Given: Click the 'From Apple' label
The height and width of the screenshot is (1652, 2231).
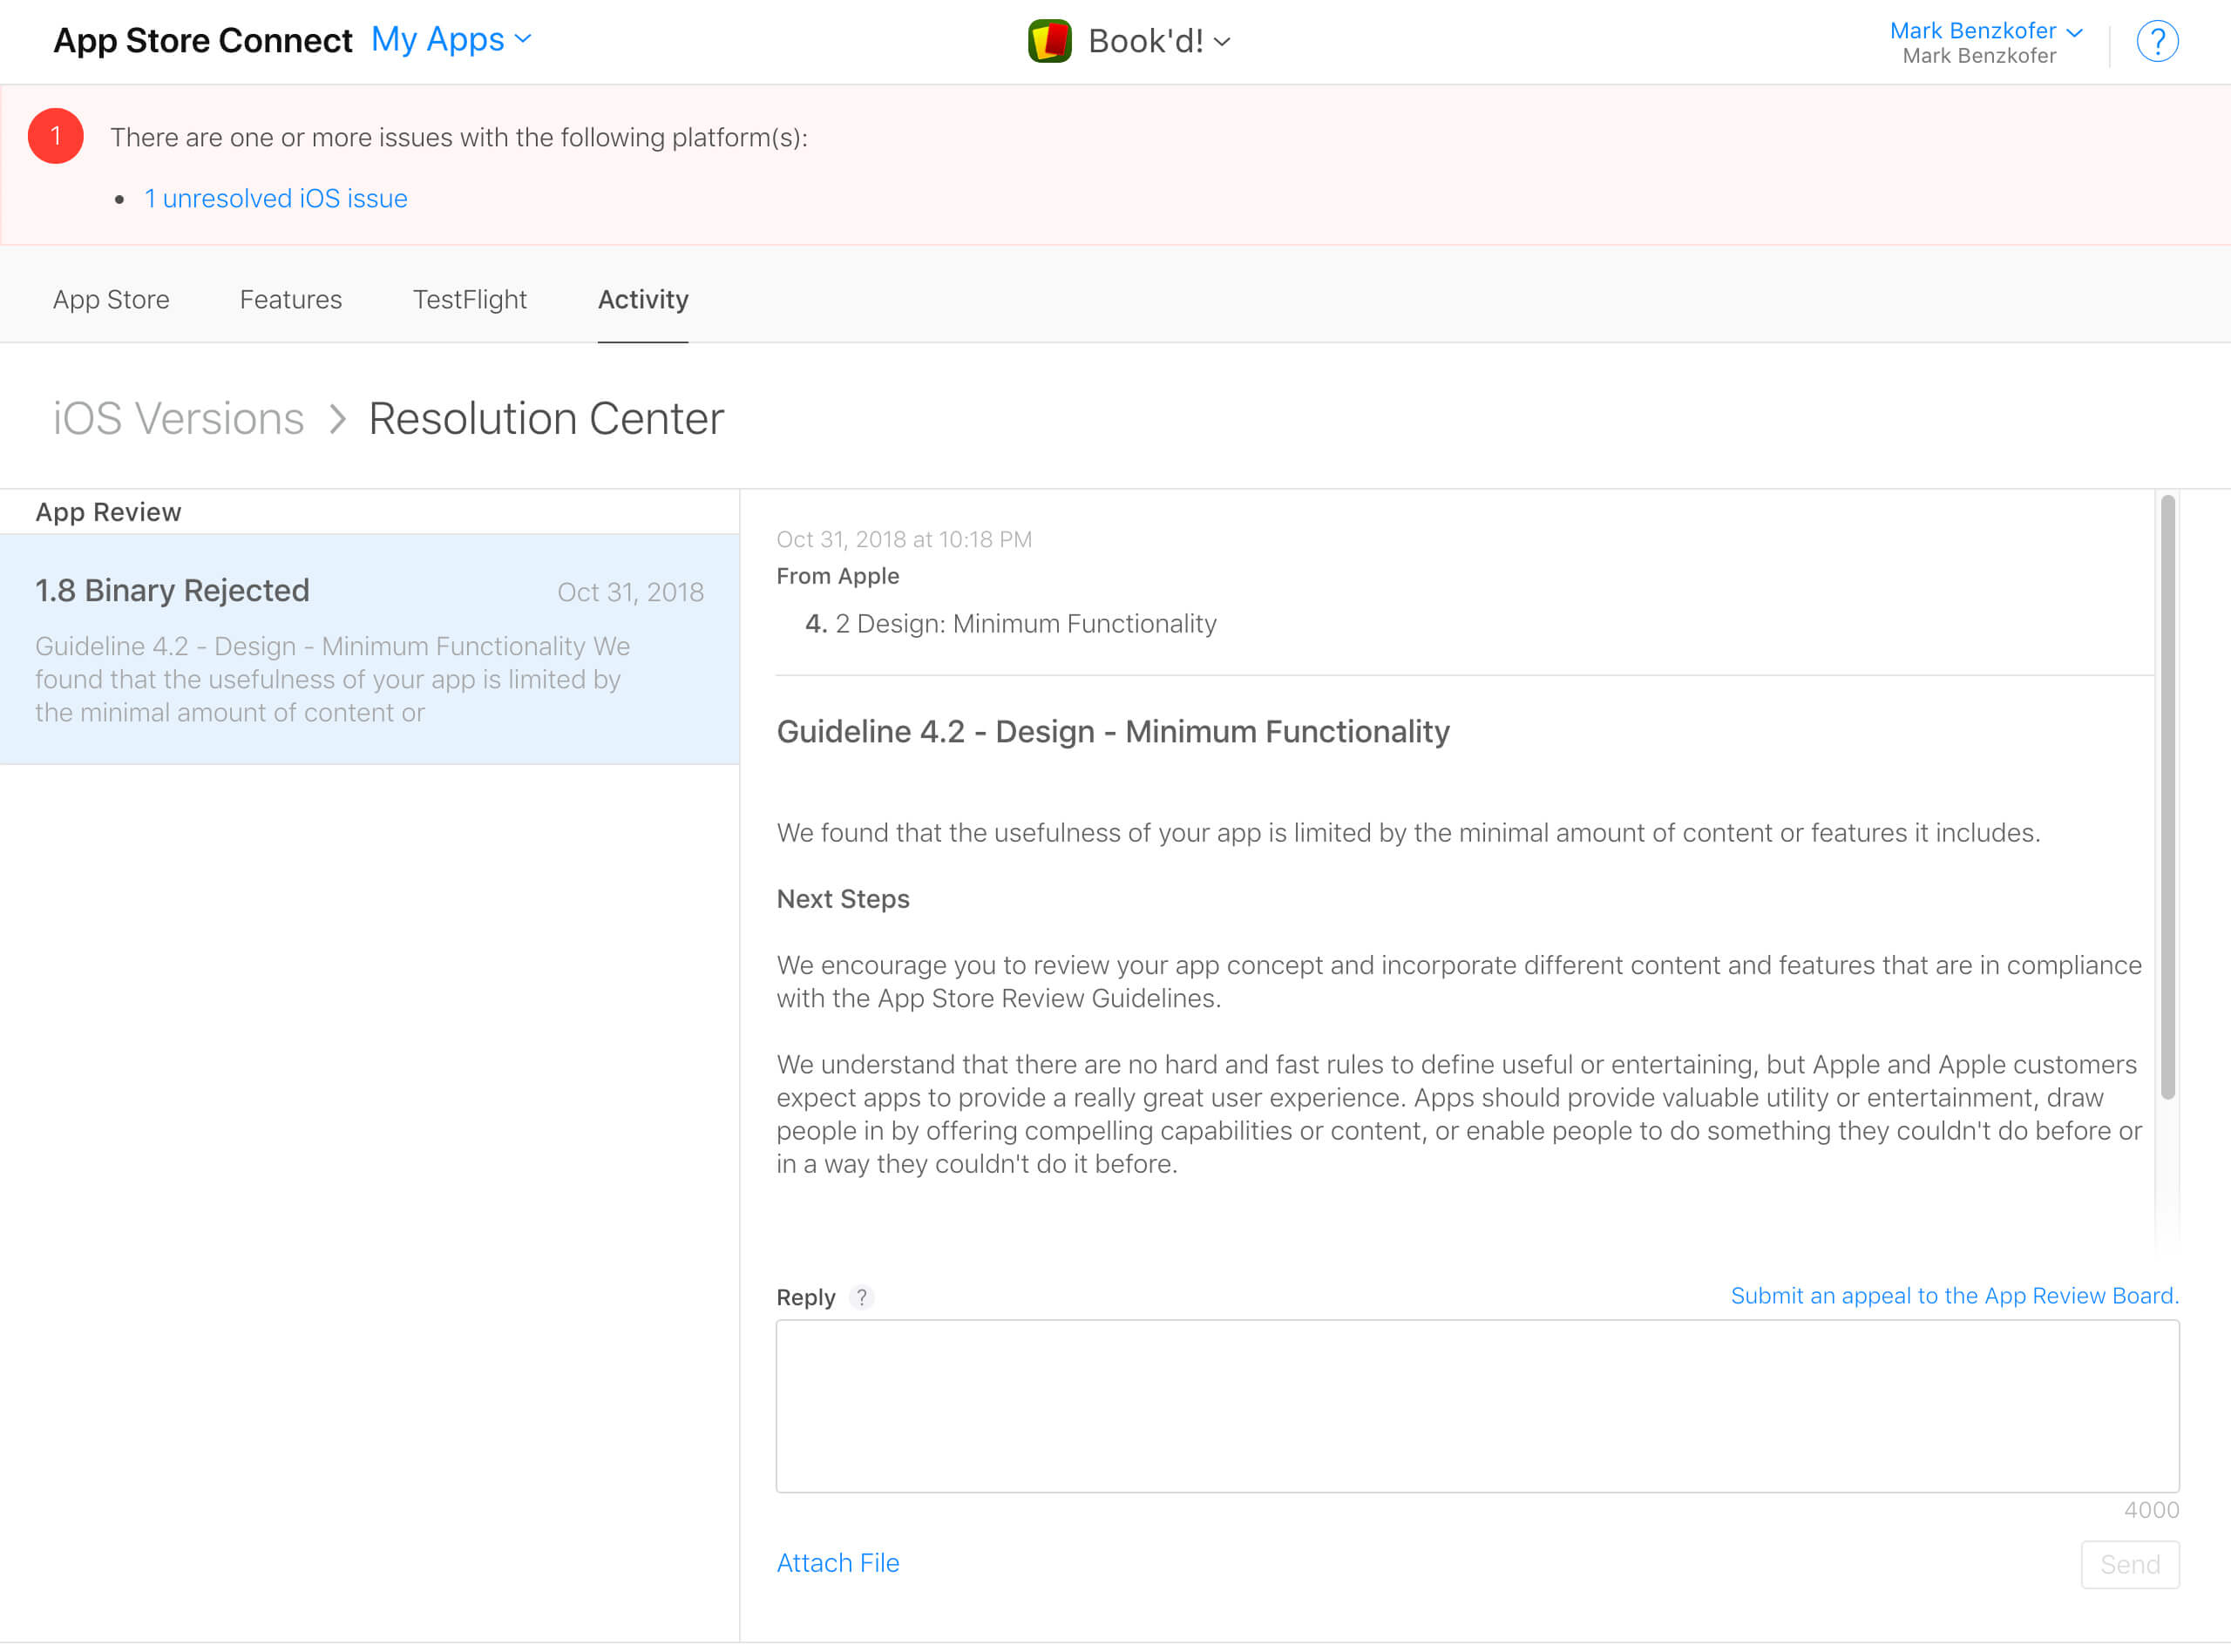Looking at the screenshot, I should click(x=838, y=576).
